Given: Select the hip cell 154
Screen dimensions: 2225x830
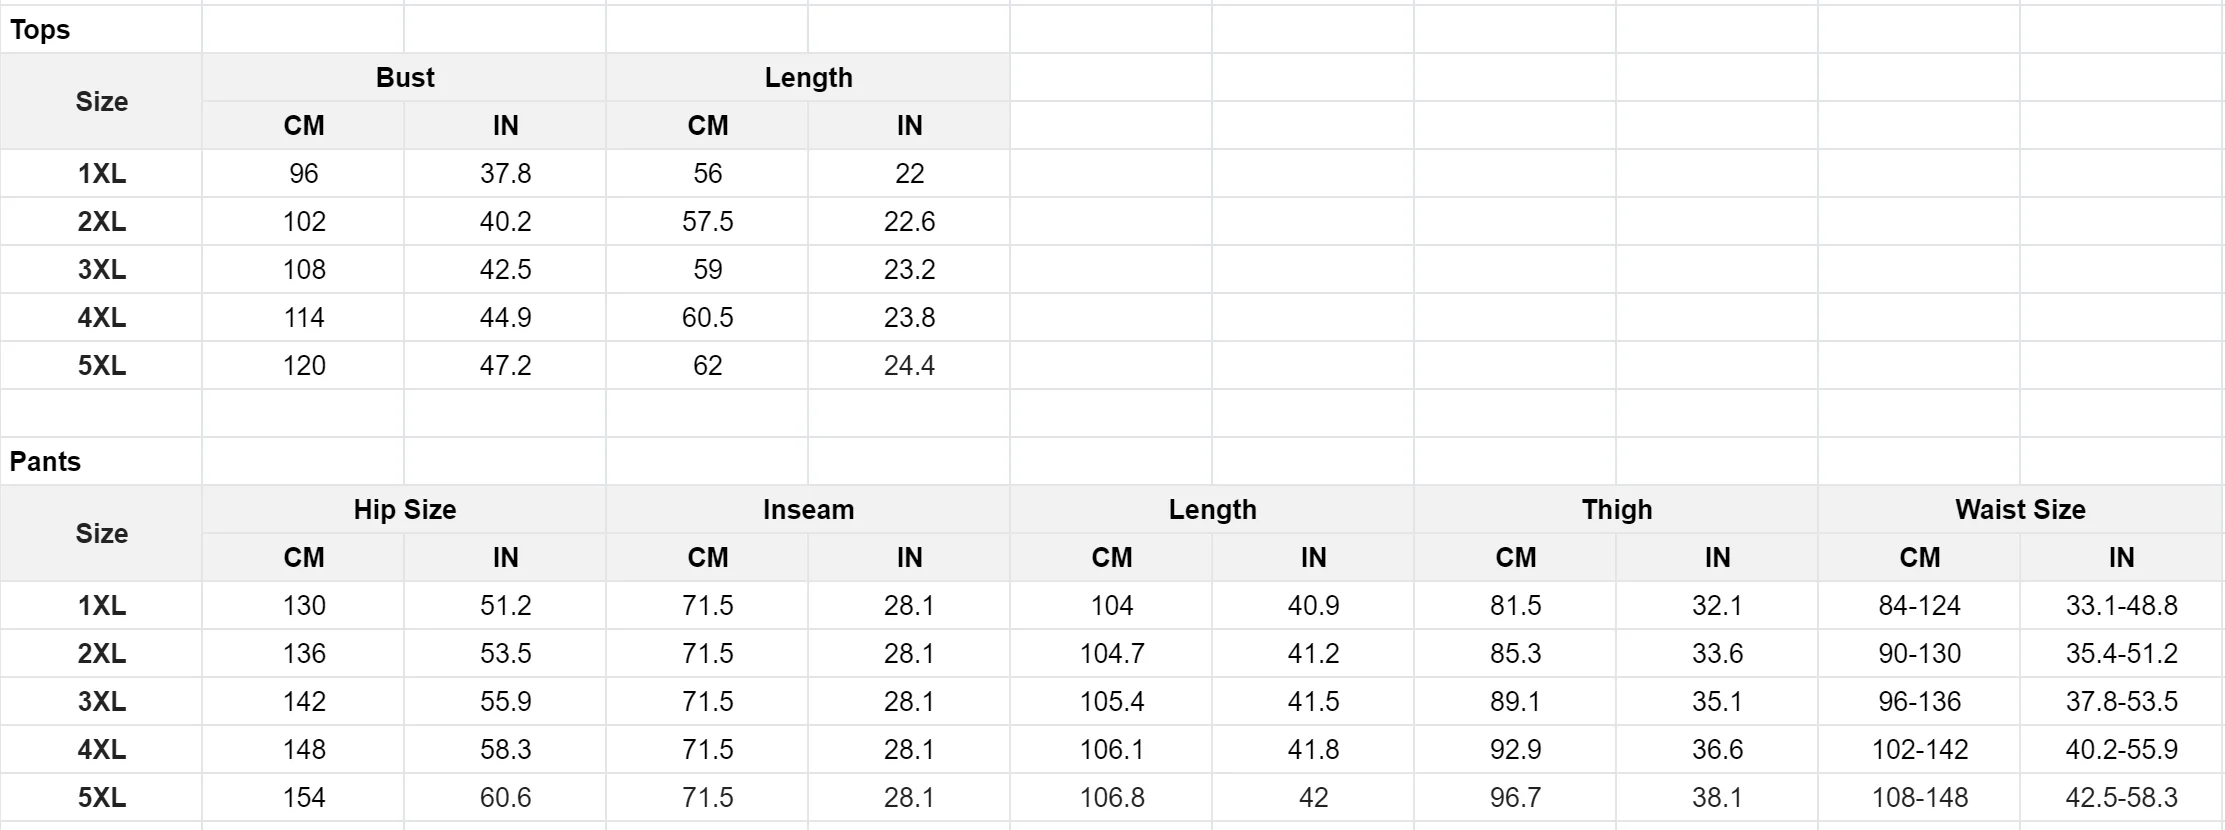Looking at the screenshot, I should [304, 798].
